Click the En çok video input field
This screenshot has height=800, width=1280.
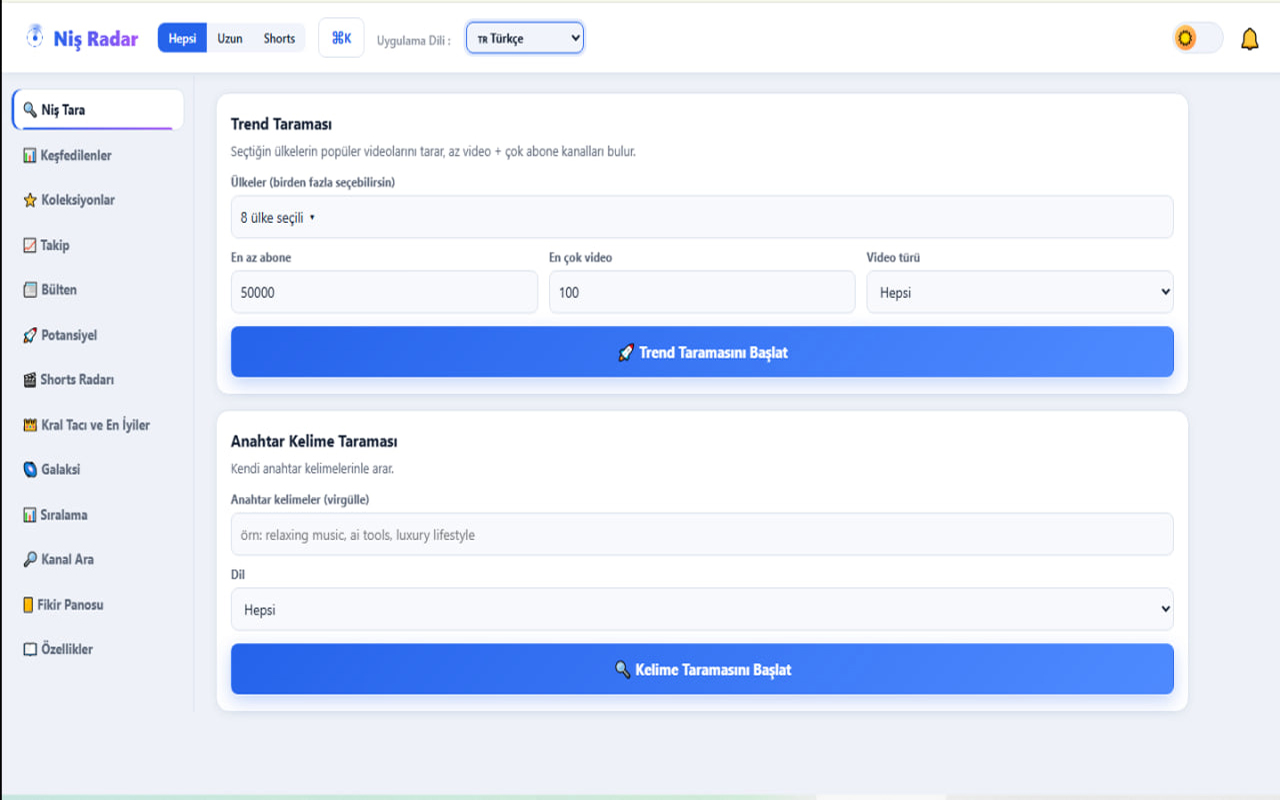click(702, 292)
